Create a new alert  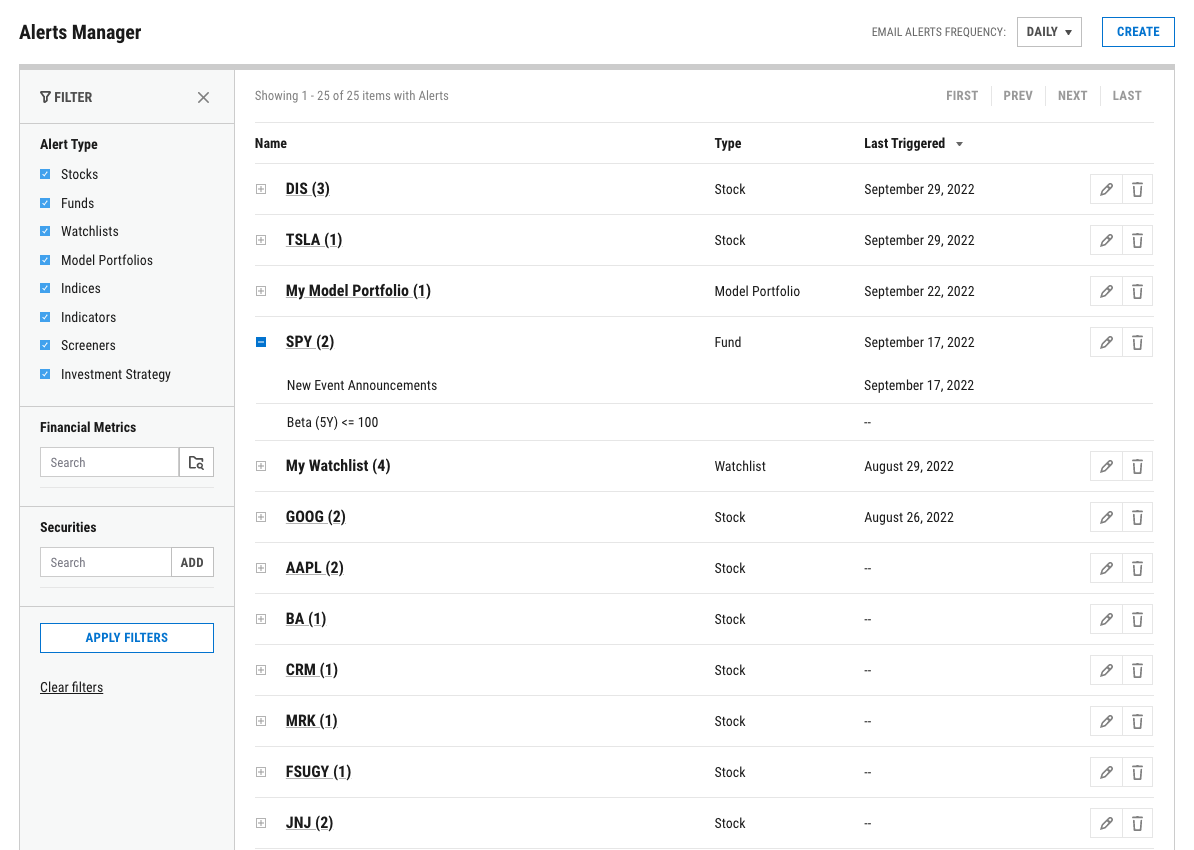point(1138,32)
